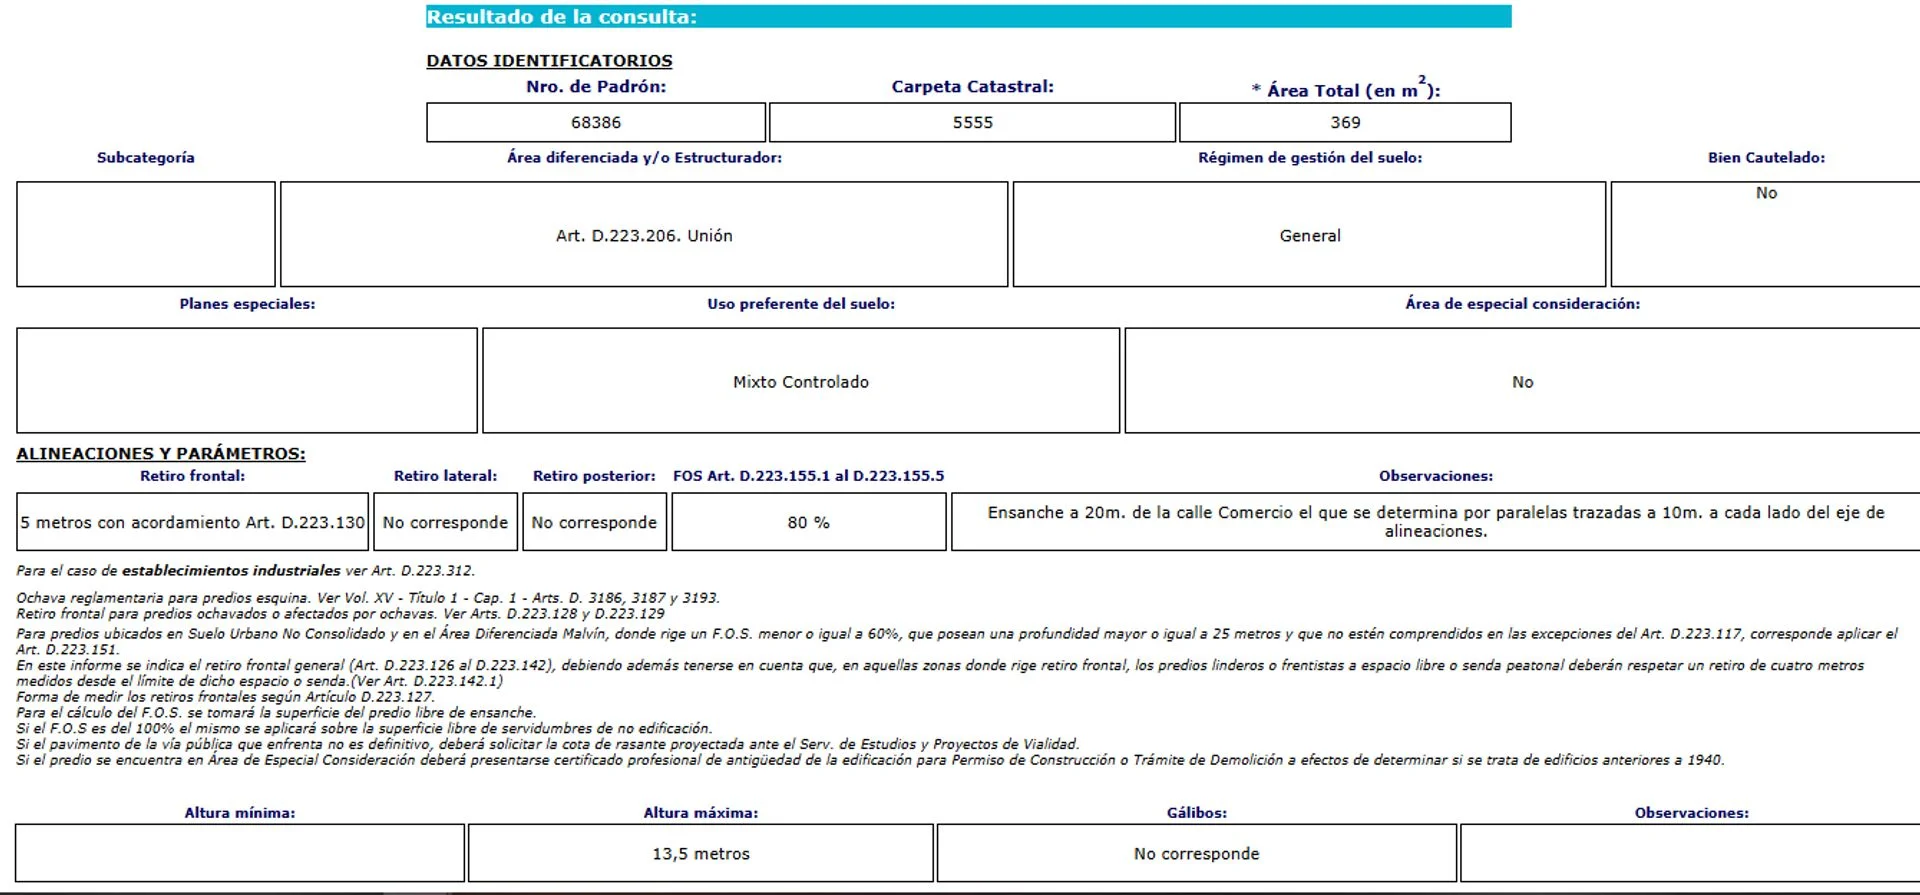The image size is (1920, 895).
Task: Click the empty Altura mínima box
Action: coord(240,853)
